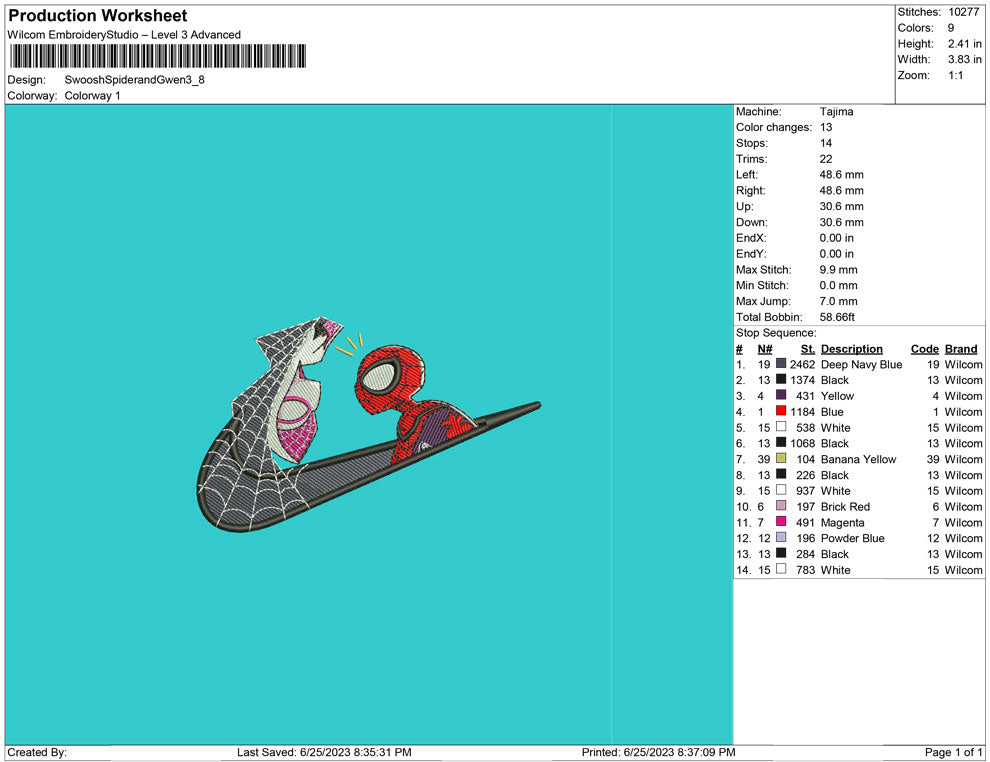
Task: Click the St. column header
Action: 808,349
